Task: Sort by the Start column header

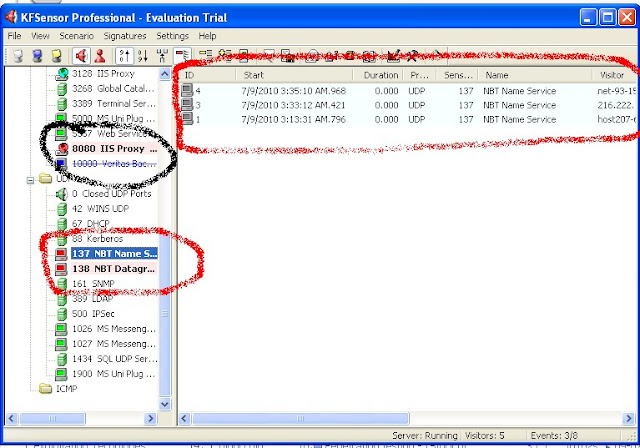Action: [294, 75]
